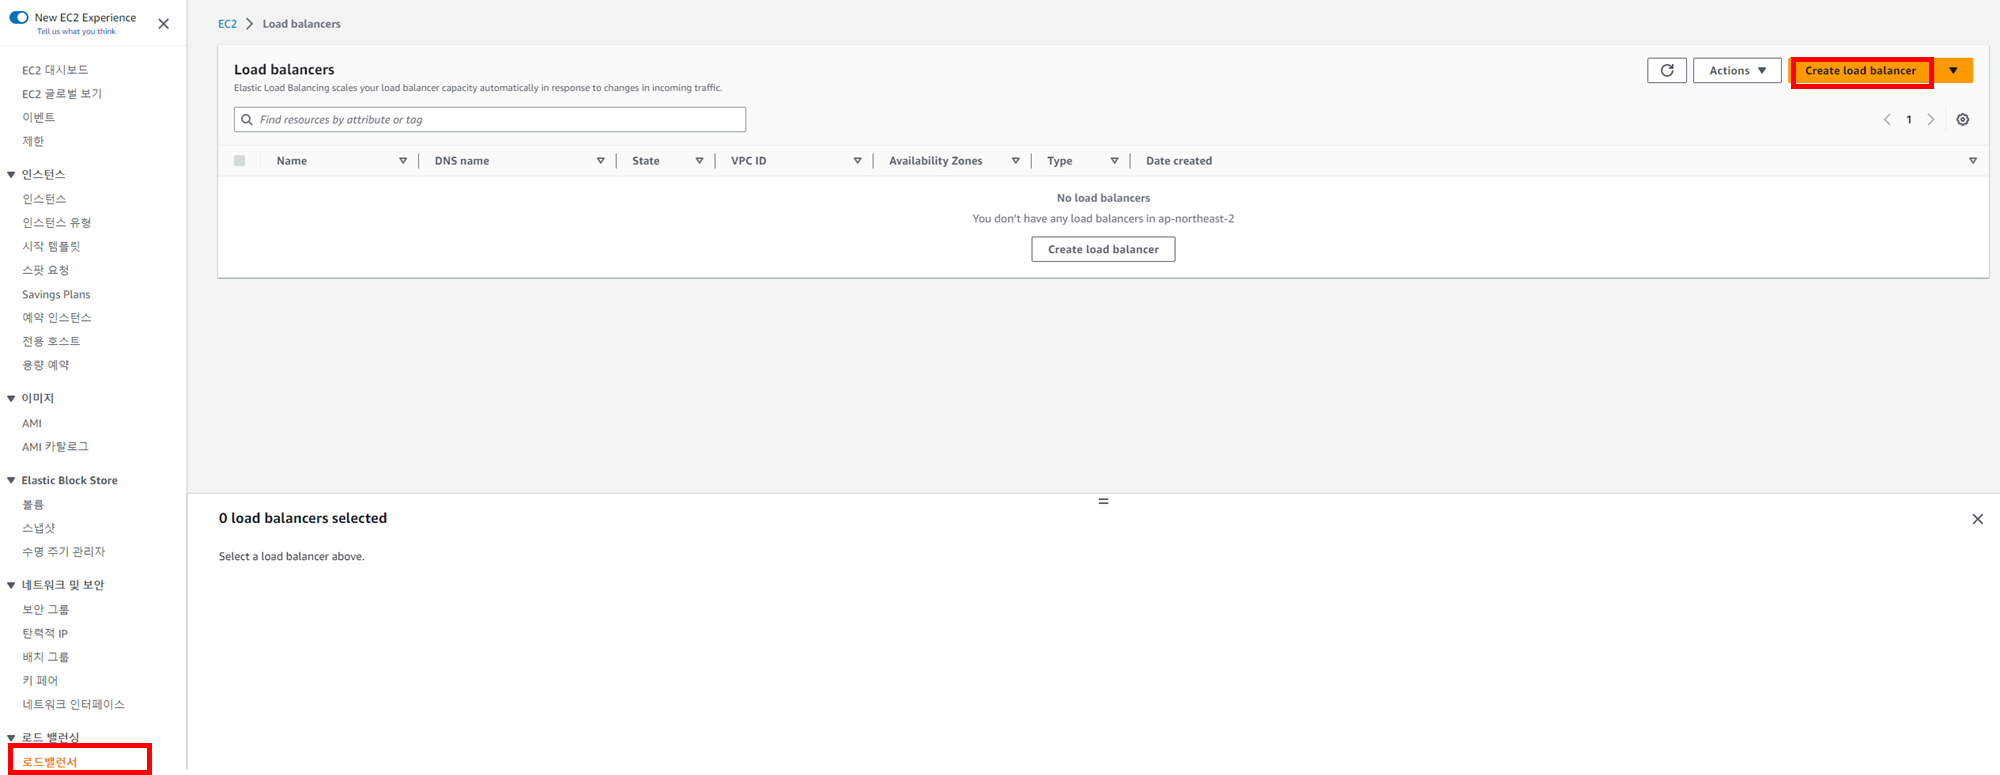The width and height of the screenshot is (2000, 775).
Task: Click 'Select a load balancer above.' text
Action: point(292,557)
